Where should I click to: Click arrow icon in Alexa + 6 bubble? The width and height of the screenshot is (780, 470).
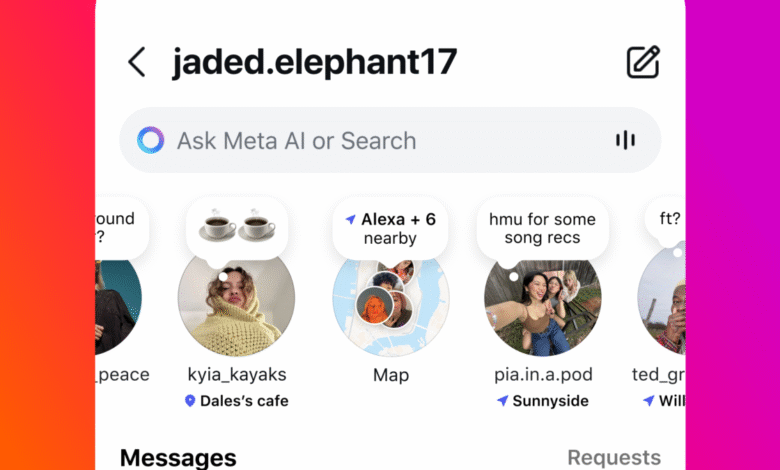[x=351, y=219]
